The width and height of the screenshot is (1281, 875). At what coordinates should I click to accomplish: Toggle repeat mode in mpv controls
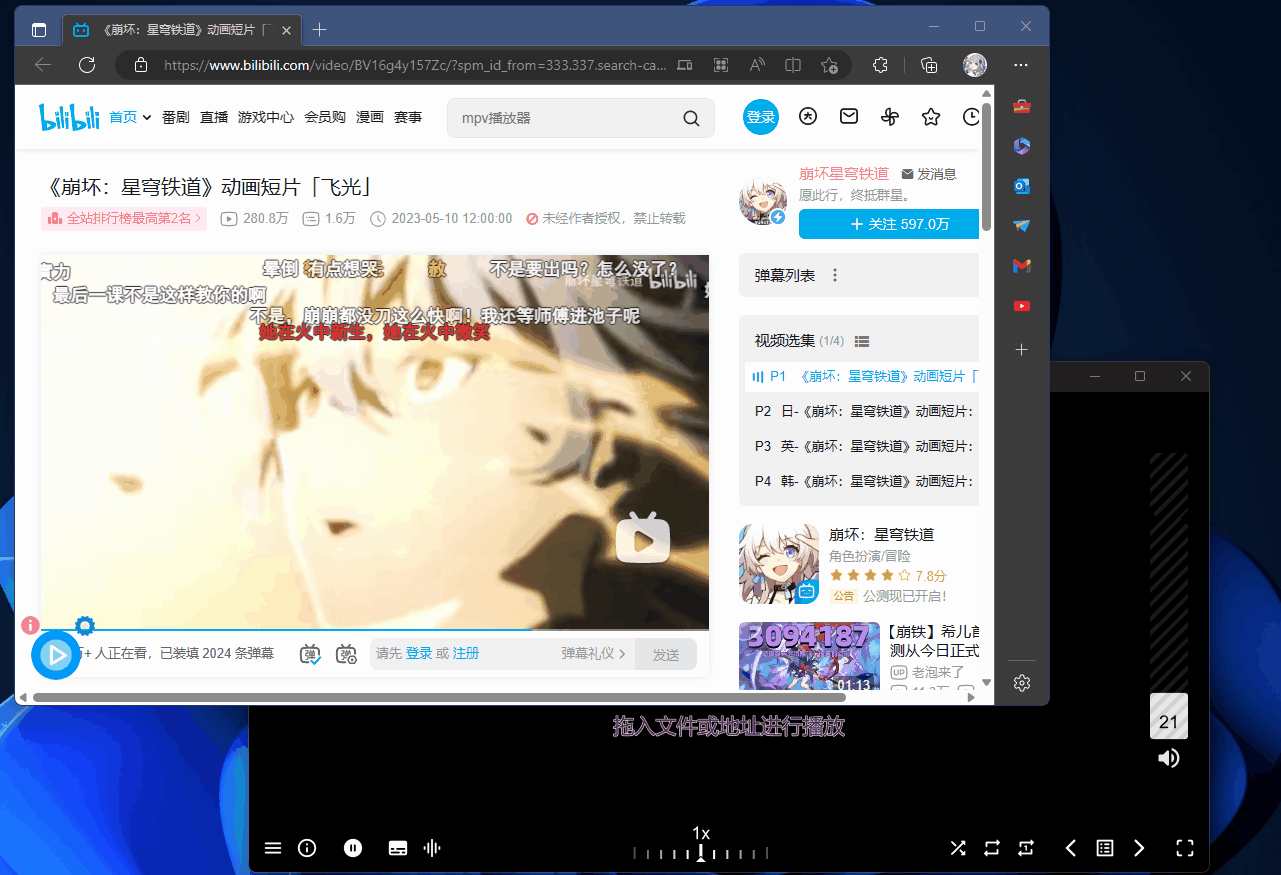click(x=991, y=847)
